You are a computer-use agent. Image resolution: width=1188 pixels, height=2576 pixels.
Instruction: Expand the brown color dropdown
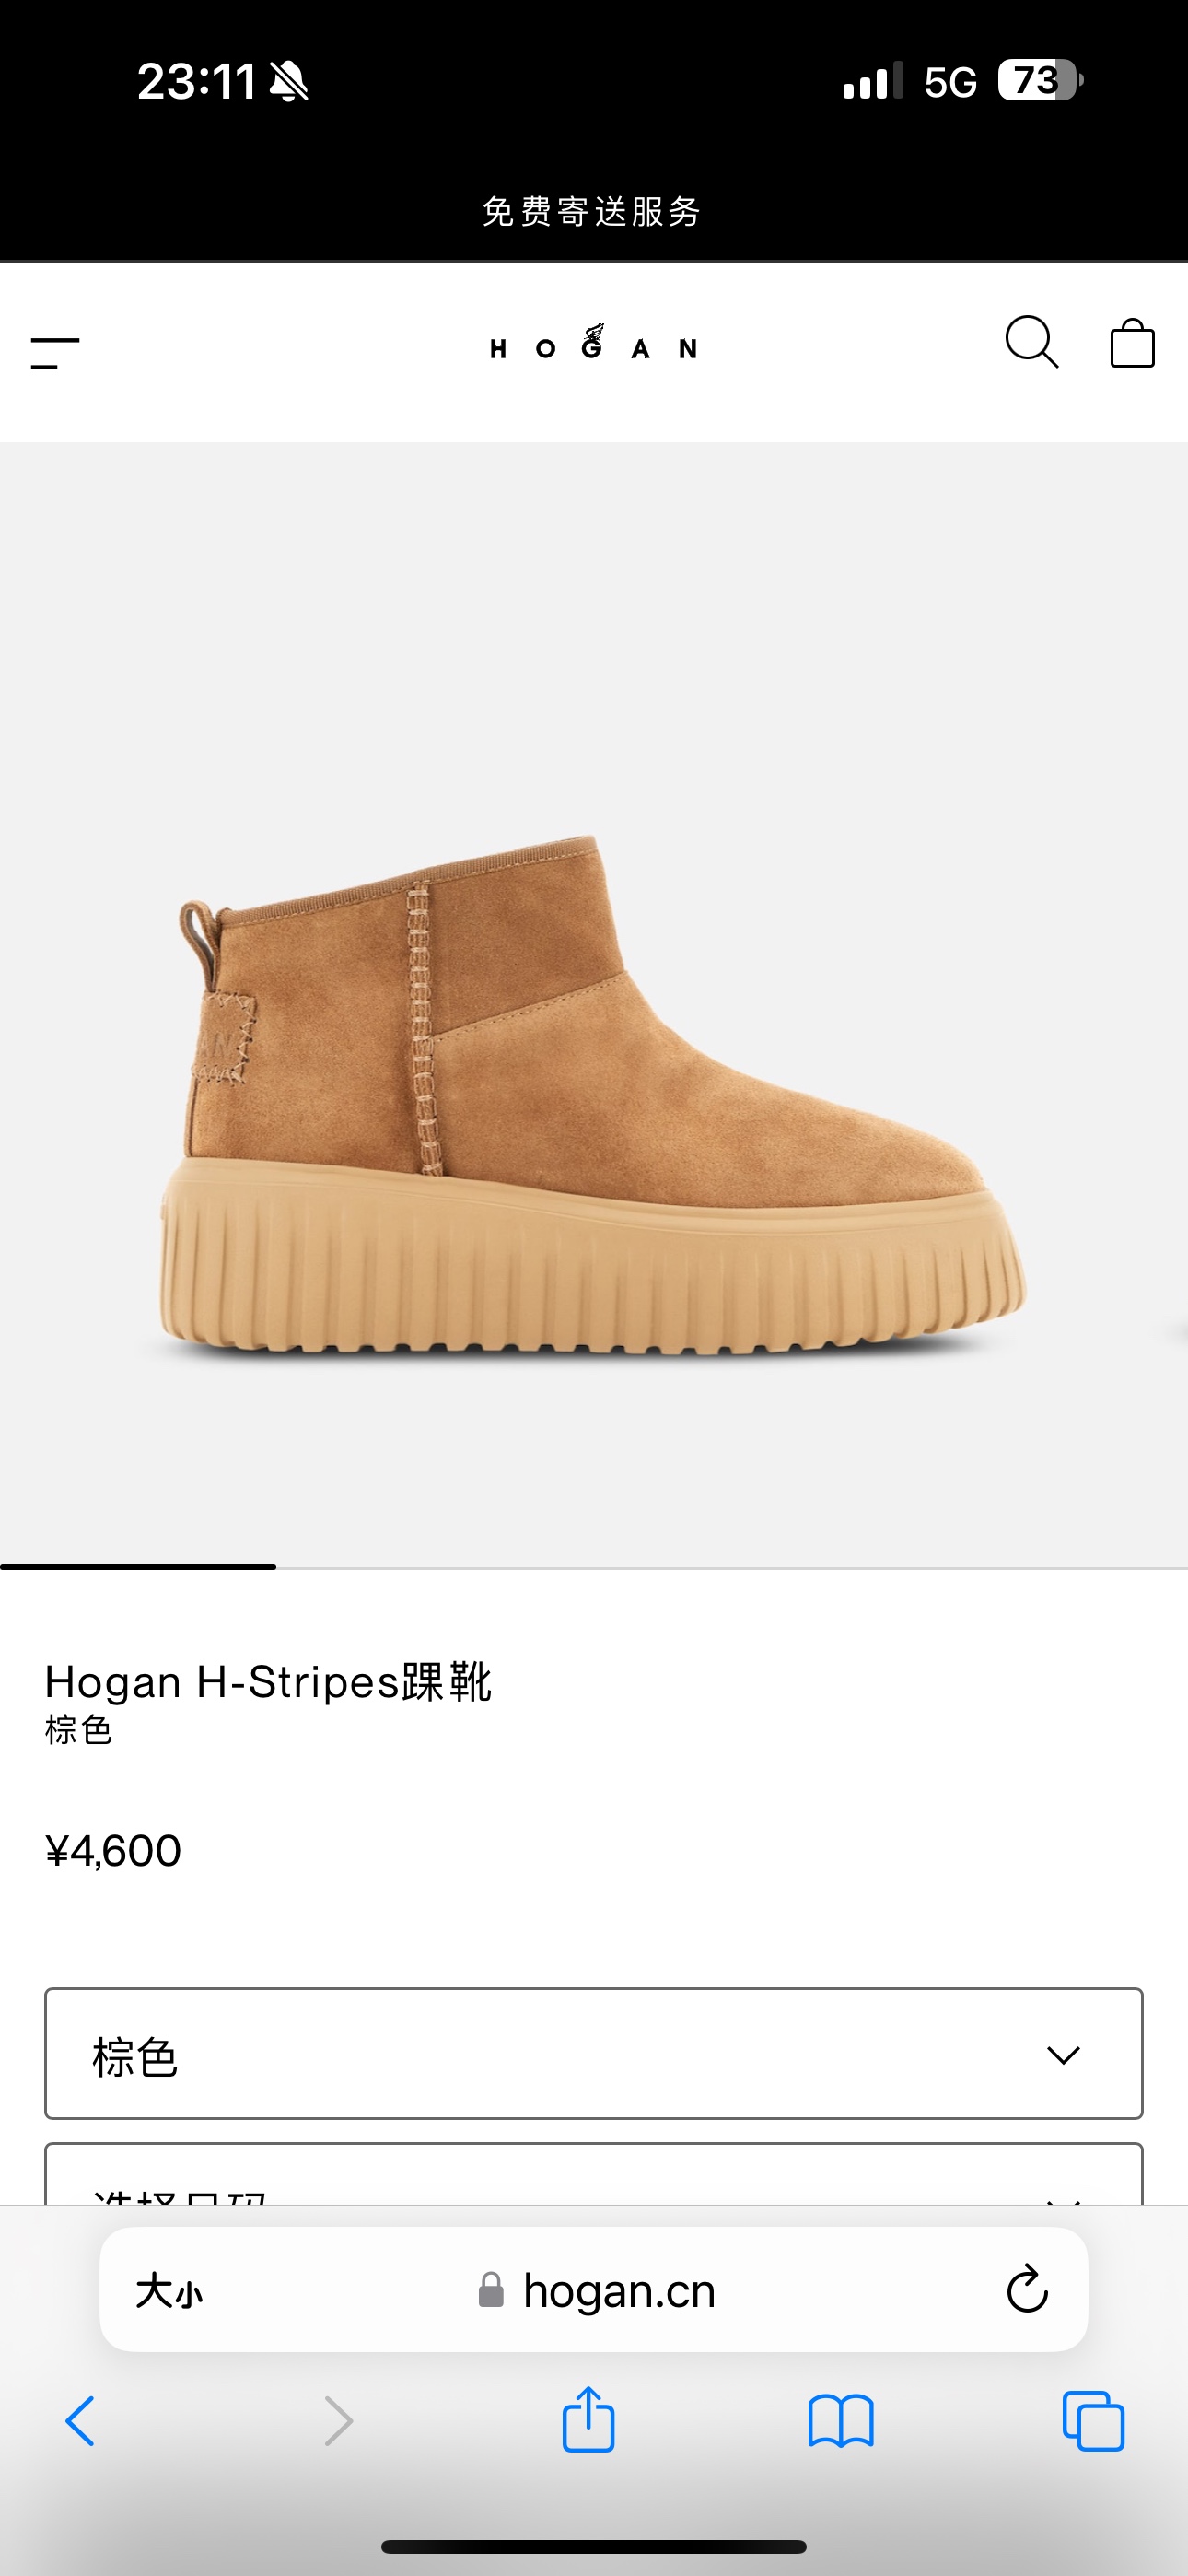point(594,2053)
